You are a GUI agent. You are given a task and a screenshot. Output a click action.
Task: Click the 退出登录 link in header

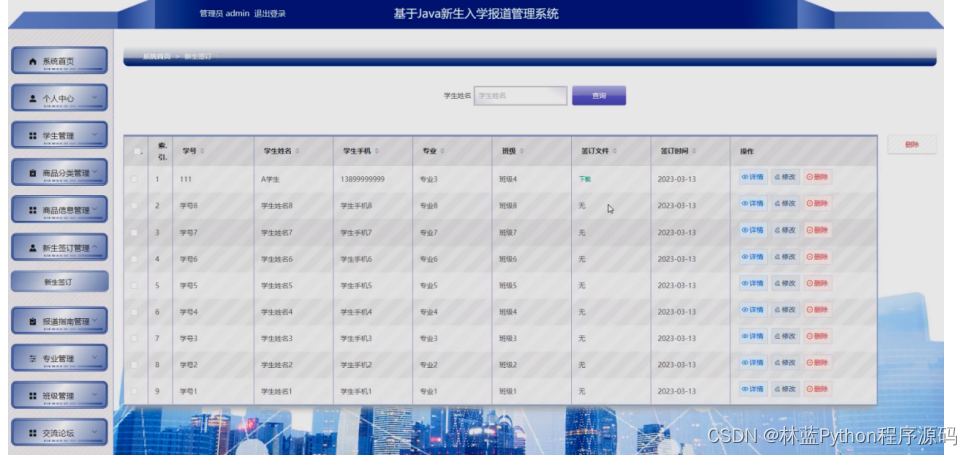click(x=270, y=14)
